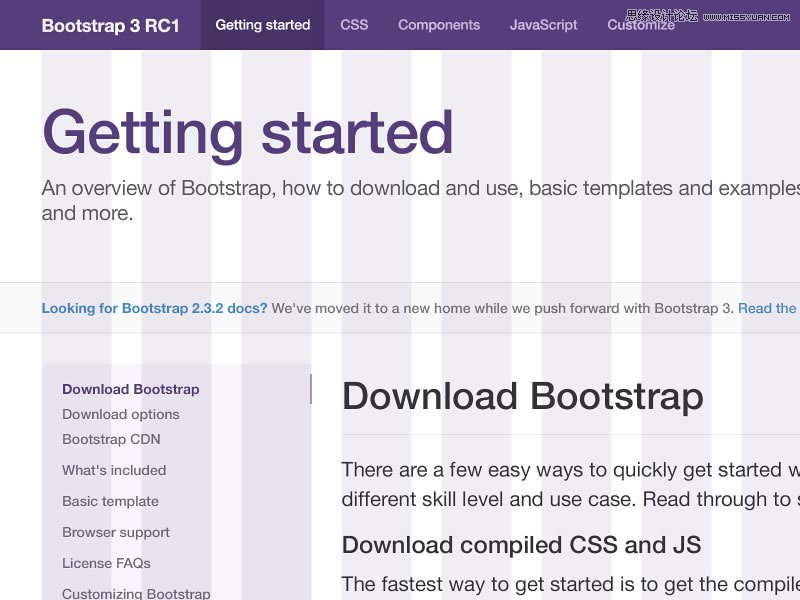Open the Components navbar tab
The image size is (800, 600).
pos(439,25)
